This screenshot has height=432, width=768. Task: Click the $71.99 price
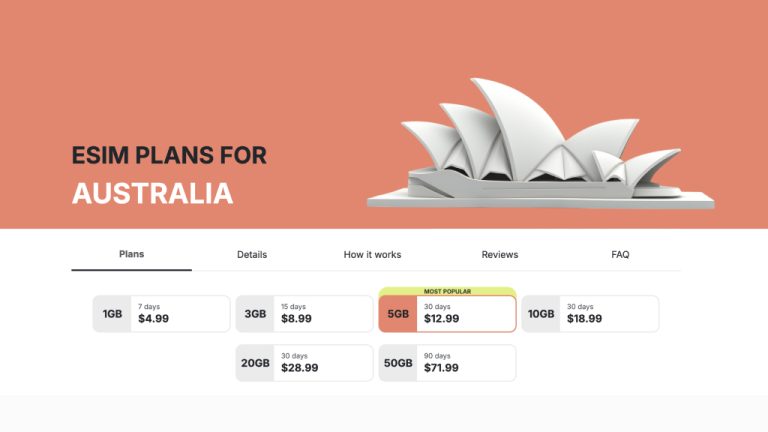coord(441,368)
